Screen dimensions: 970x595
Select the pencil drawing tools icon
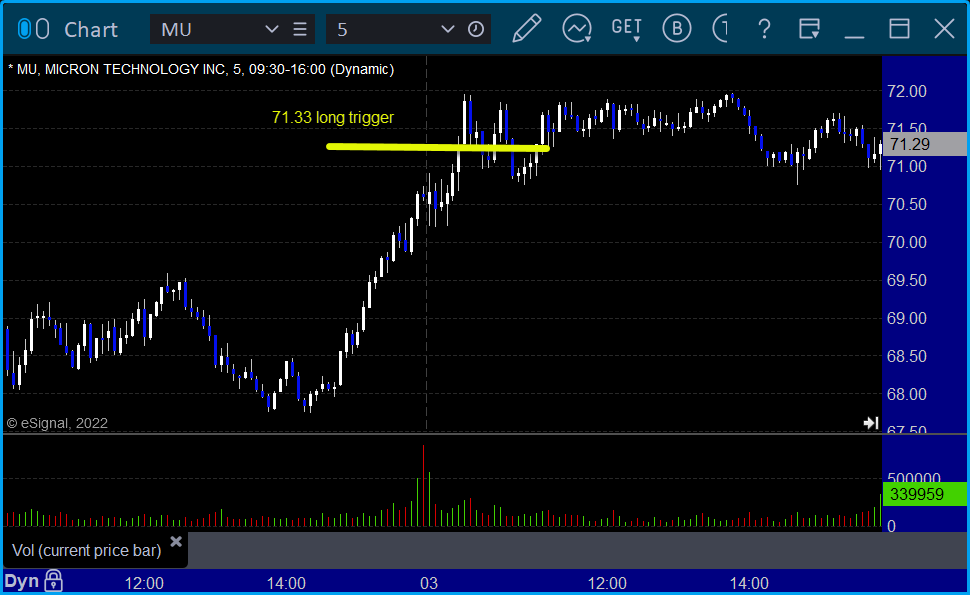tap(526, 29)
